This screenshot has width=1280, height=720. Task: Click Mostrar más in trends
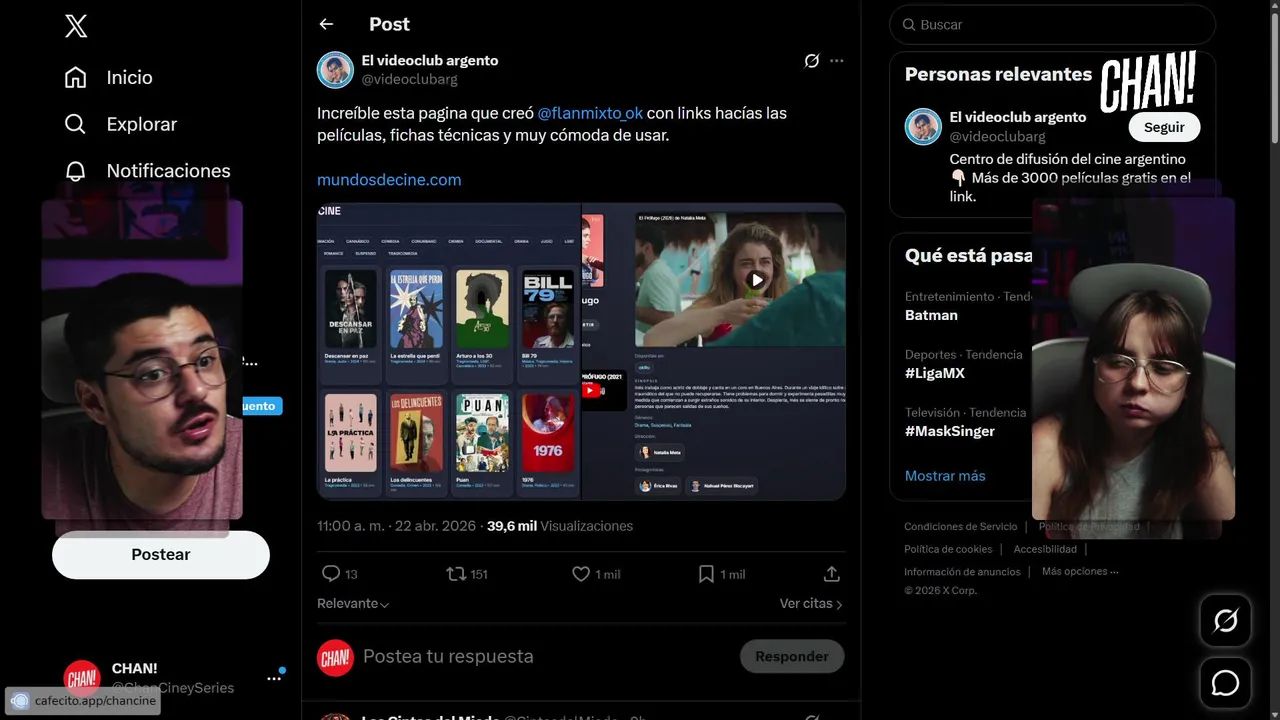pos(945,476)
